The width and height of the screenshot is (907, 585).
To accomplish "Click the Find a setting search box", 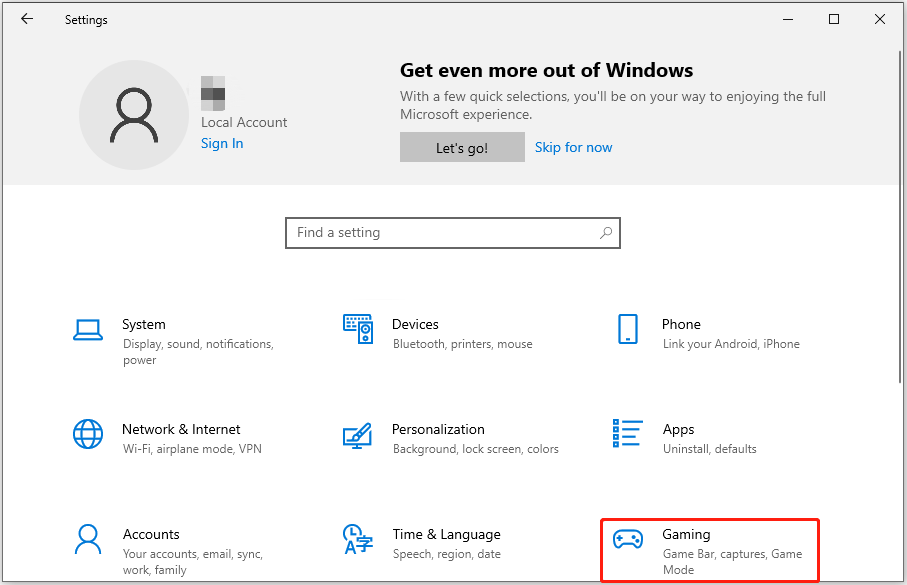I will pos(440,233).
